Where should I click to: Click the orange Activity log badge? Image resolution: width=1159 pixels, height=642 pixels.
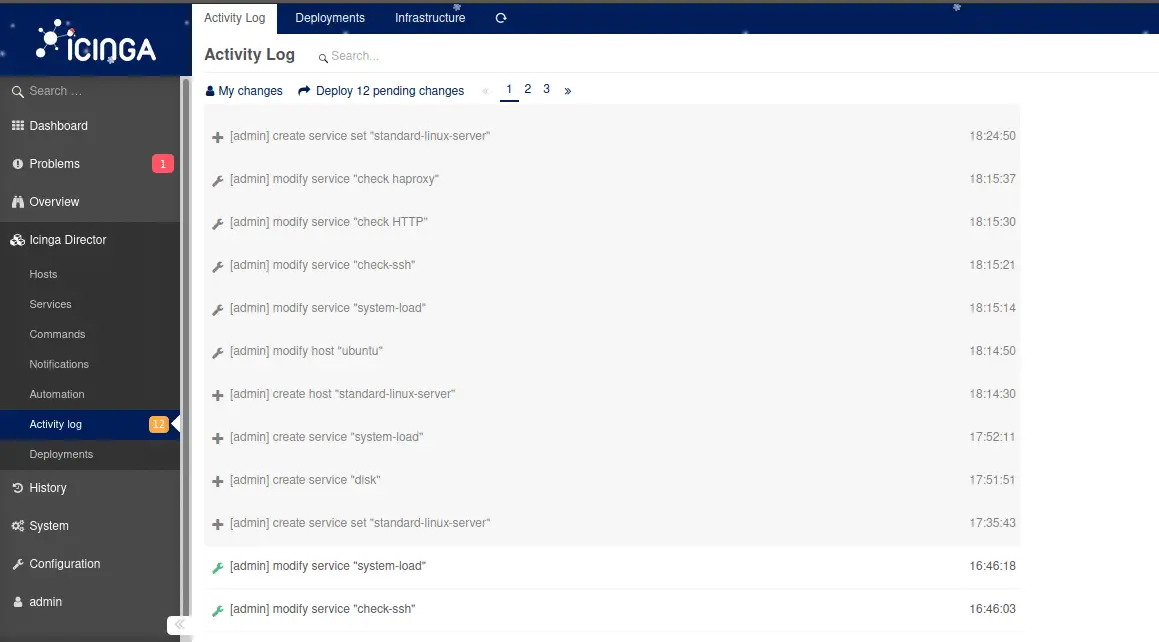[x=158, y=424]
